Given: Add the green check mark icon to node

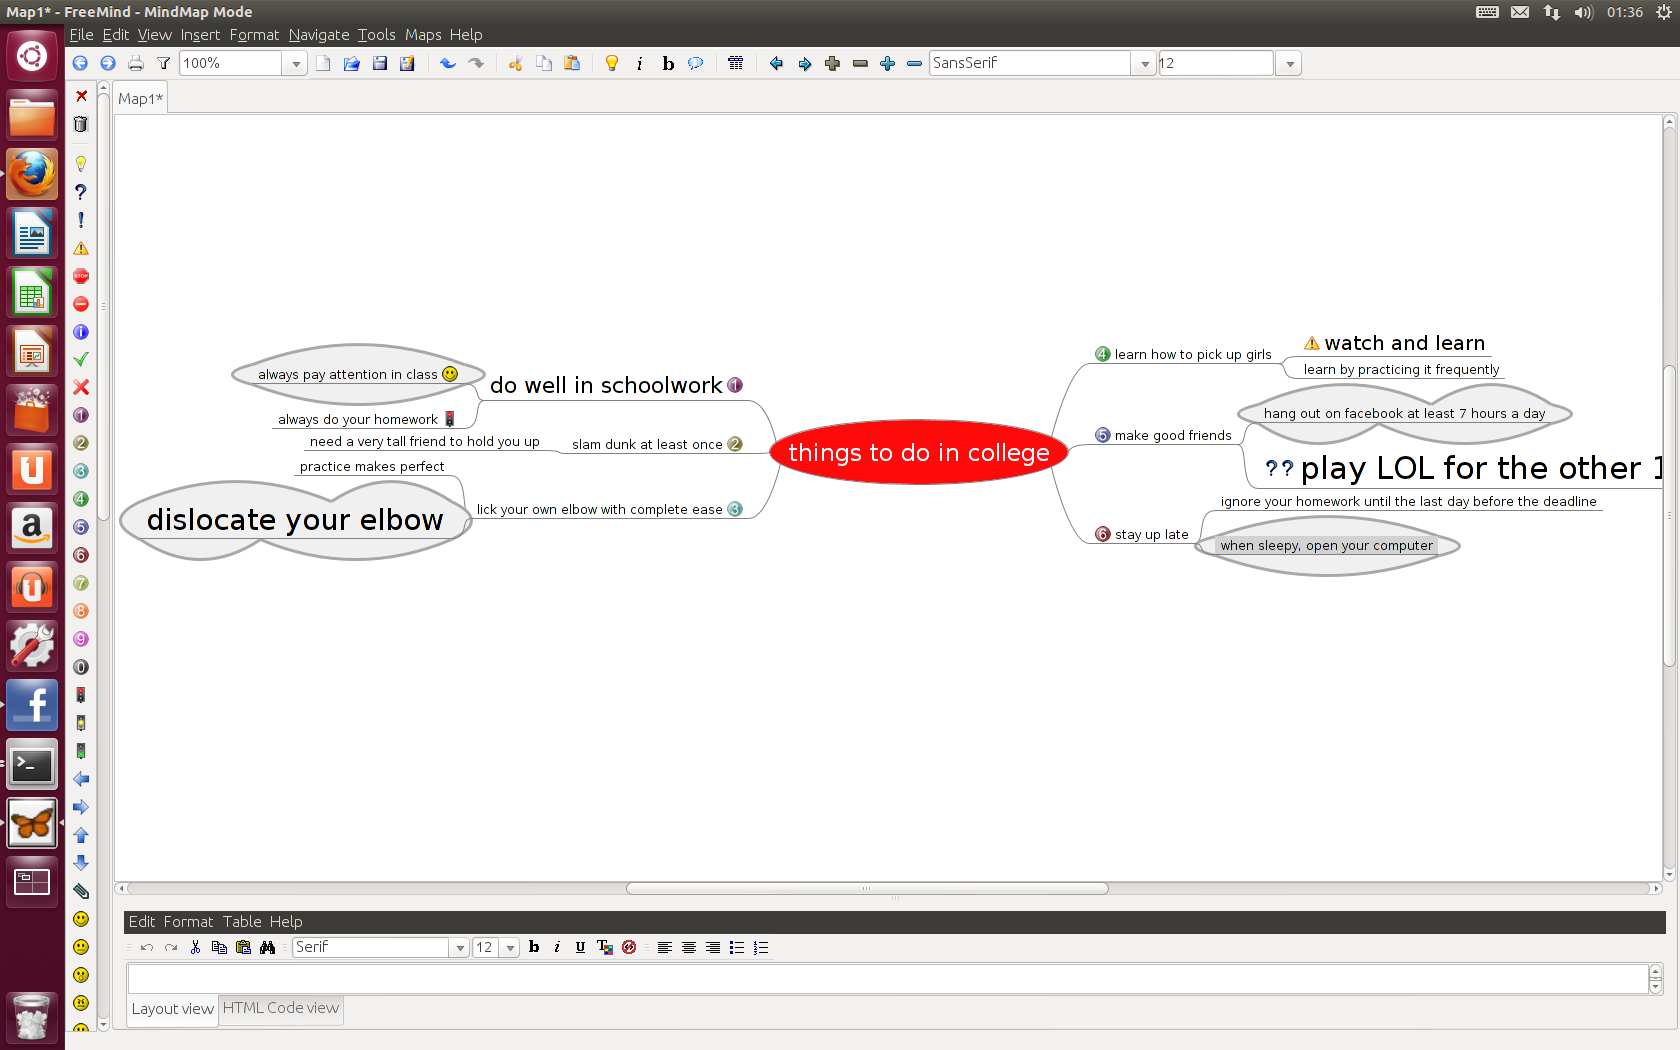Looking at the screenshot, I should 81,359.
